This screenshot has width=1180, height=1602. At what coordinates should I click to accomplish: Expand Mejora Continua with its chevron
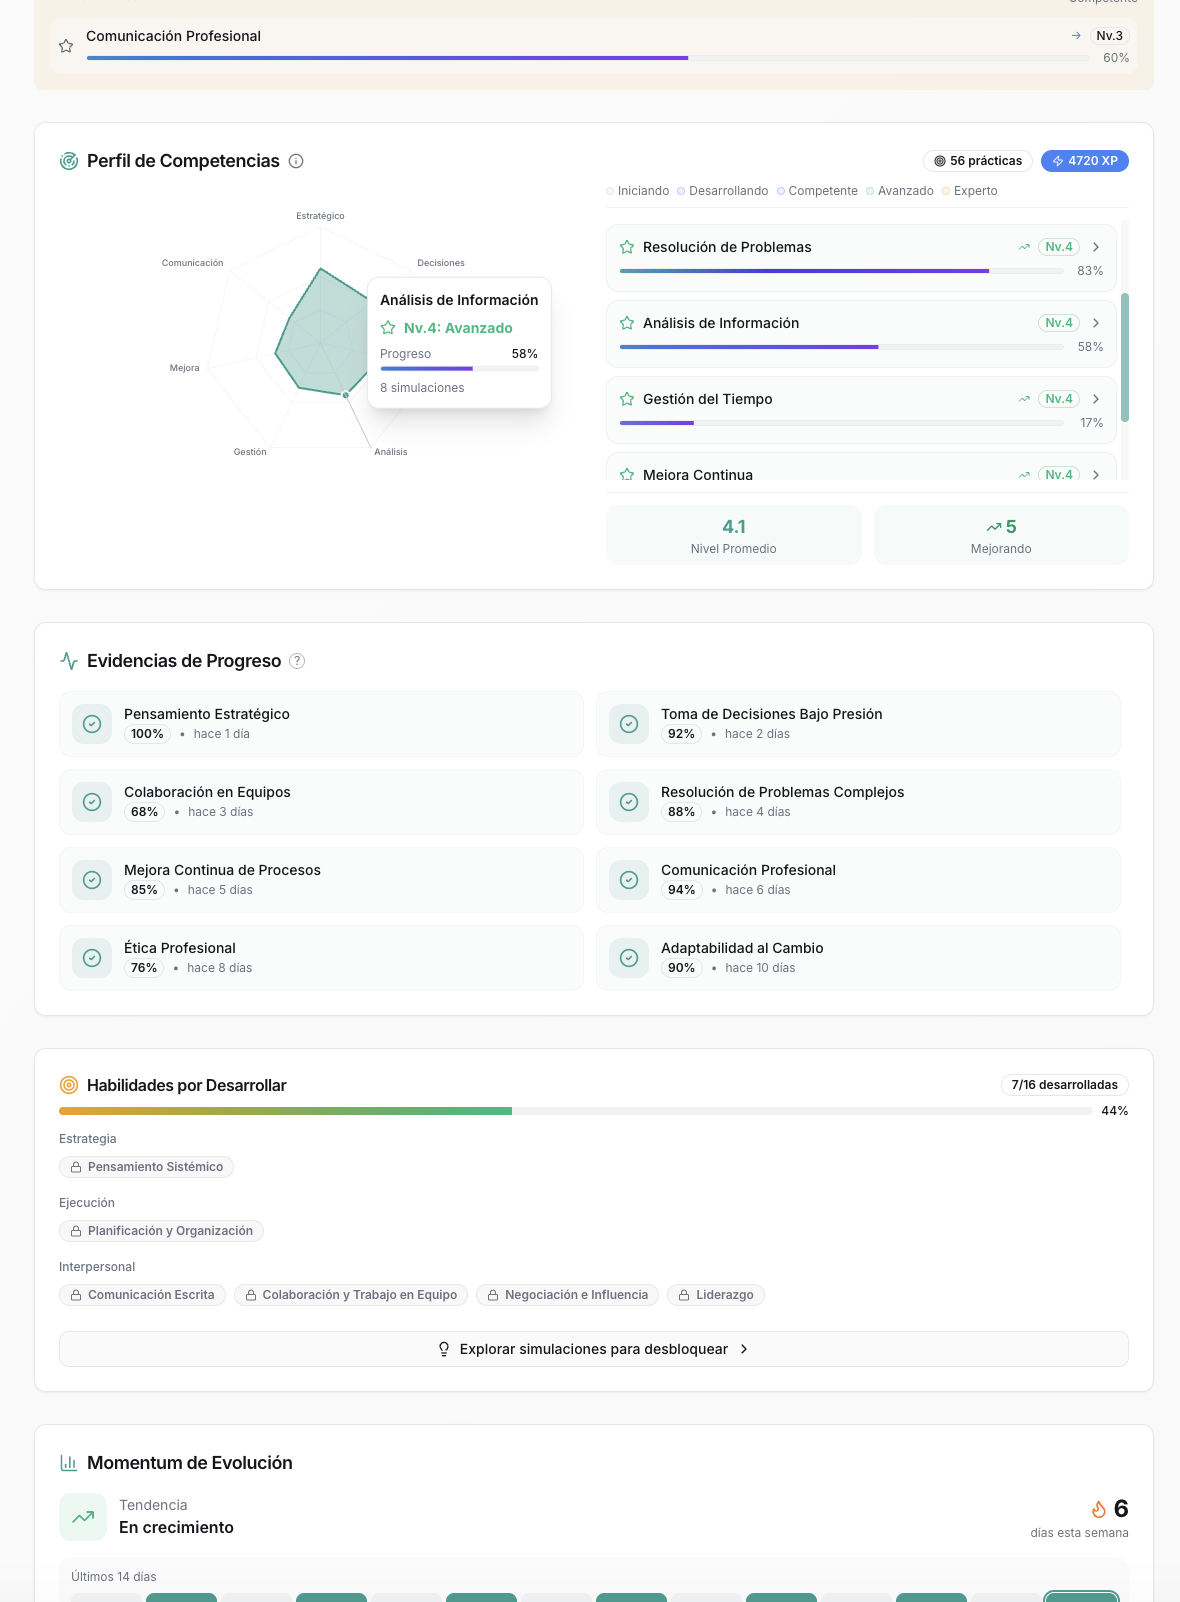pos(1096,474)
